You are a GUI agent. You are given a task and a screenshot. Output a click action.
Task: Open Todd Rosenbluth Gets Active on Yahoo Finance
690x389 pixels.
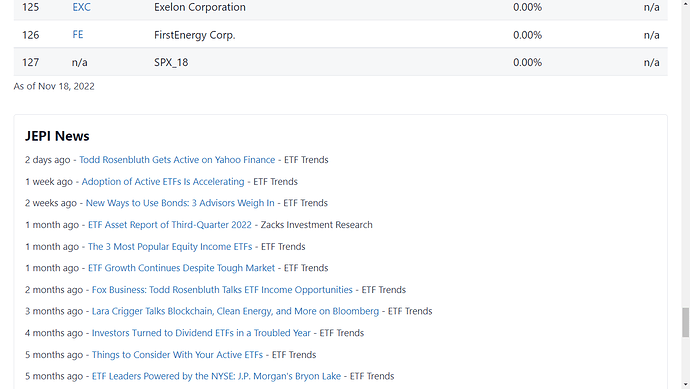tap(177, 160)
